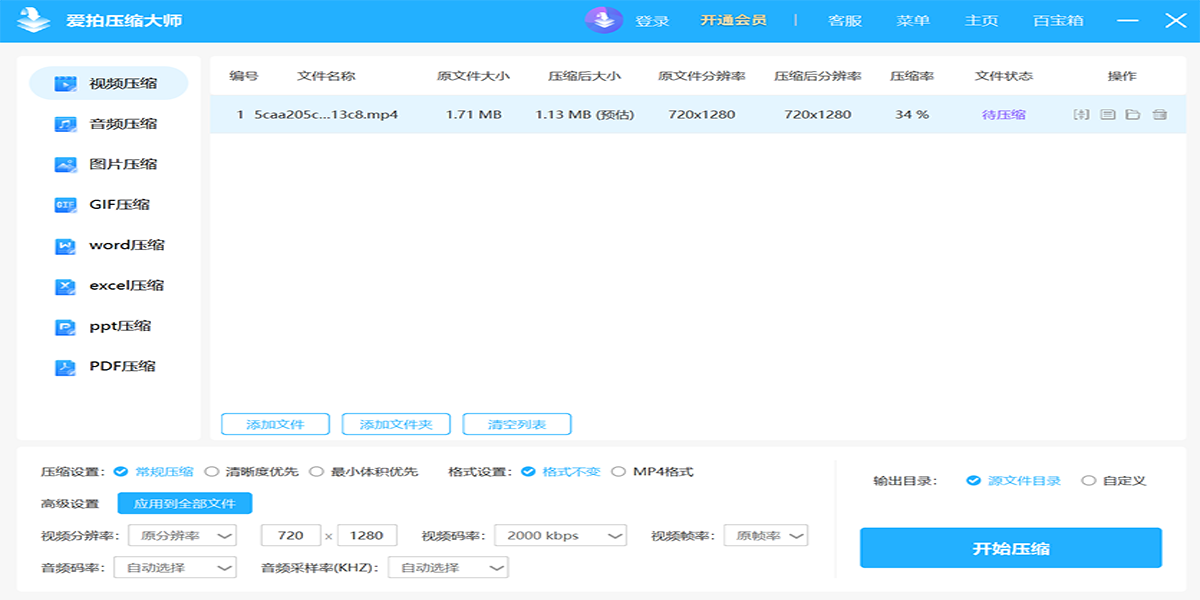Screen dimensions: 1200x600
Task: Select the 音频压缩 sidebar icon
Action: (66, 124)
